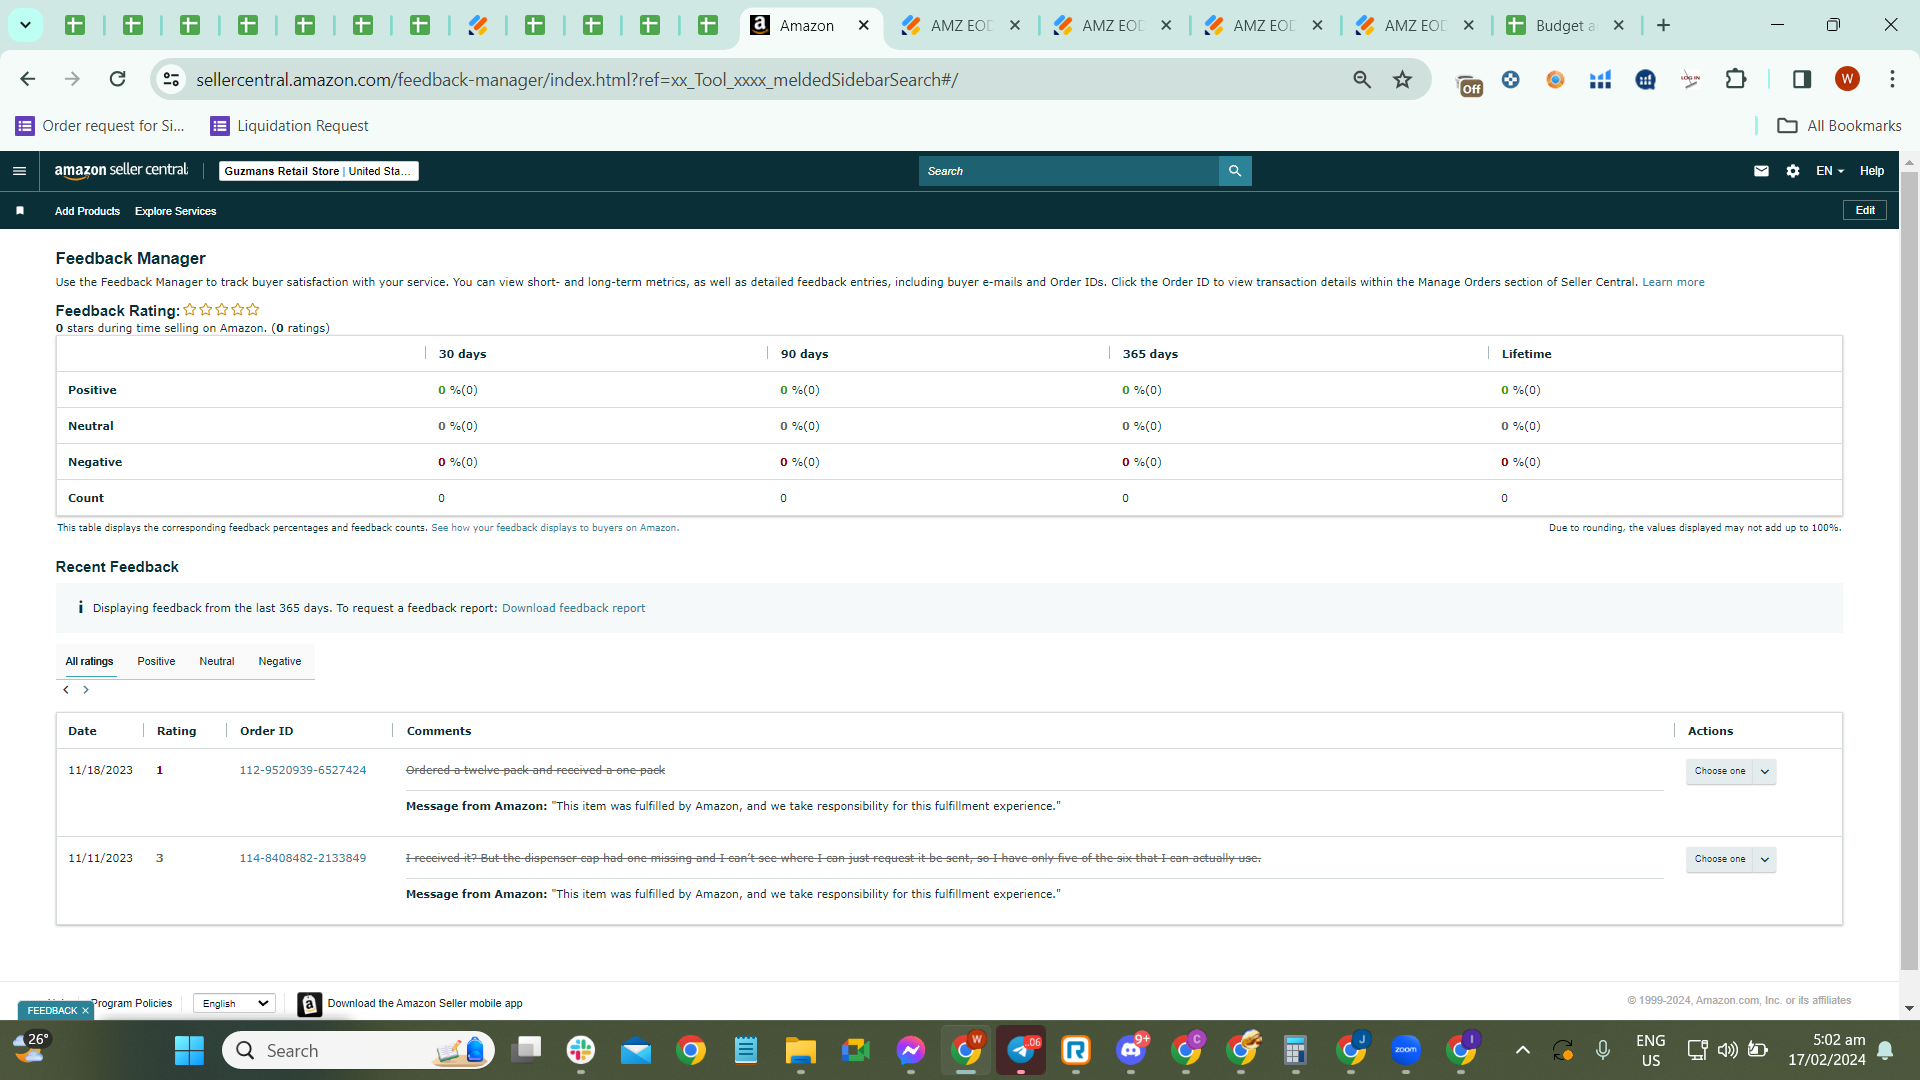
Task: Show hidden system tray icons chevron
Action: click(x=1522, y=1051)
